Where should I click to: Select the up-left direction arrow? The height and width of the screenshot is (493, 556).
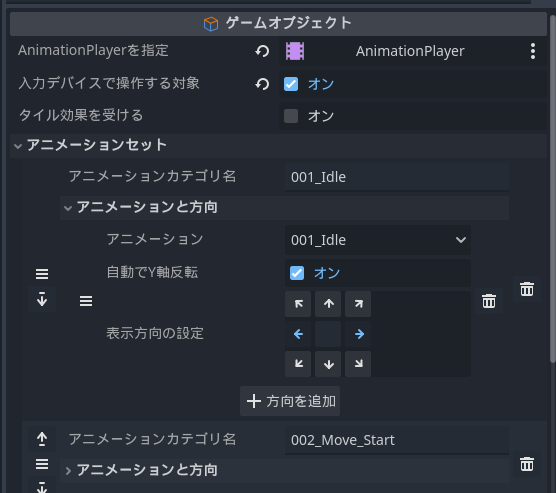point(298,304)
